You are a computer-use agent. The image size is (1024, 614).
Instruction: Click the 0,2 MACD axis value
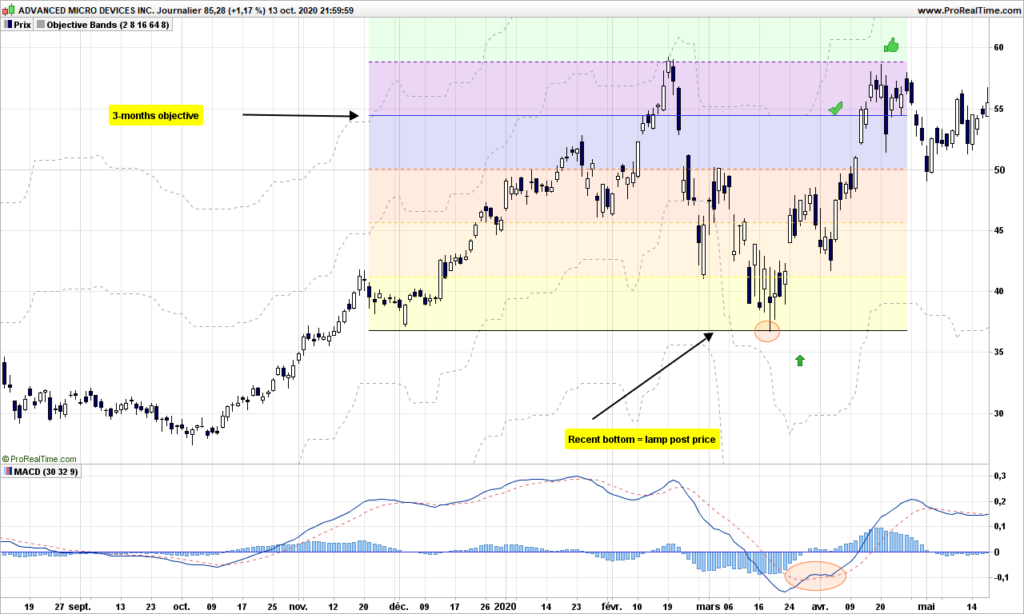[x=1000, y=502]
